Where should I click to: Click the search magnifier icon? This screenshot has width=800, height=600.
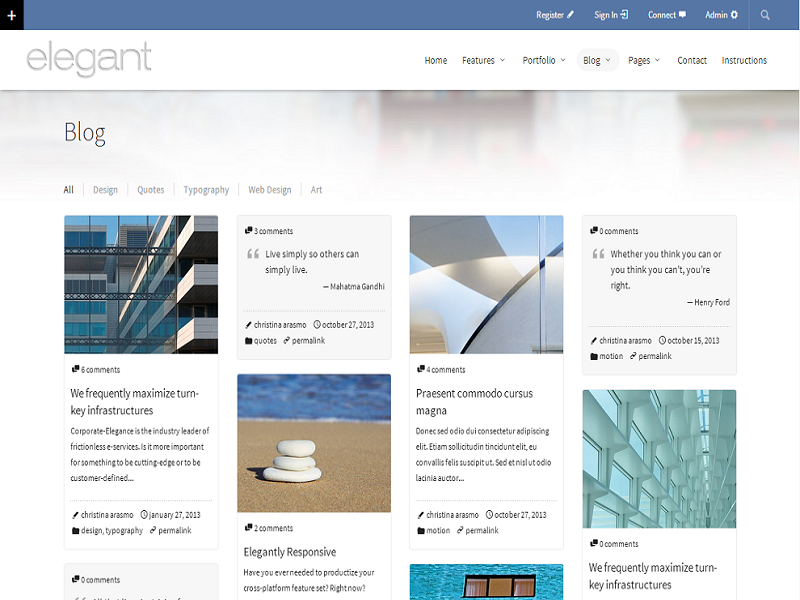point(765,15)
